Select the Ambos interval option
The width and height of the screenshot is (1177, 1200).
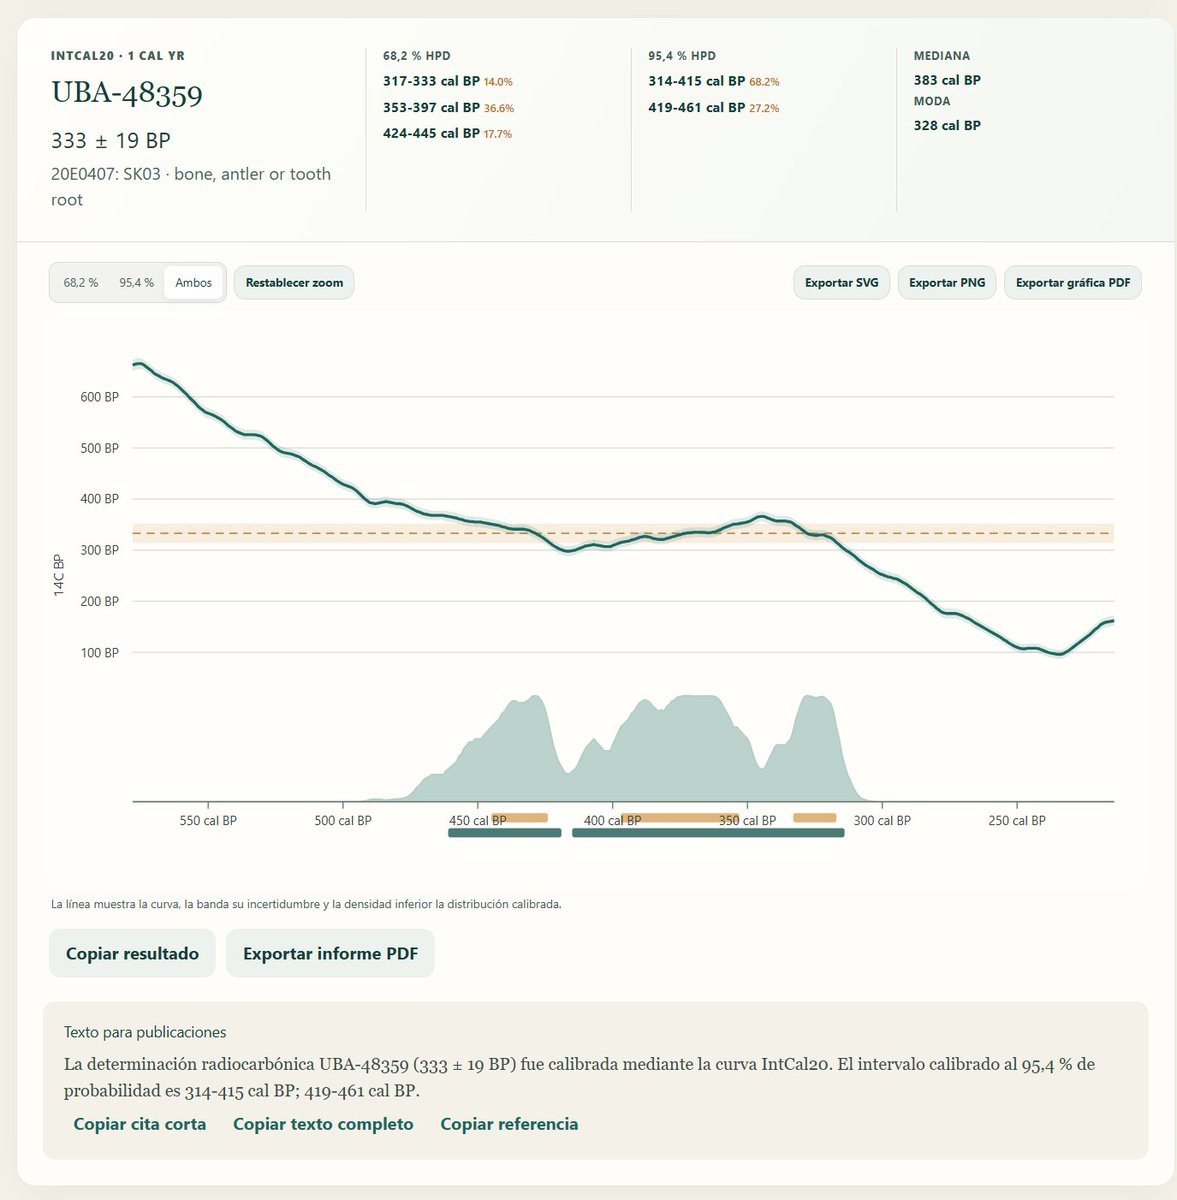click(194, 283)
